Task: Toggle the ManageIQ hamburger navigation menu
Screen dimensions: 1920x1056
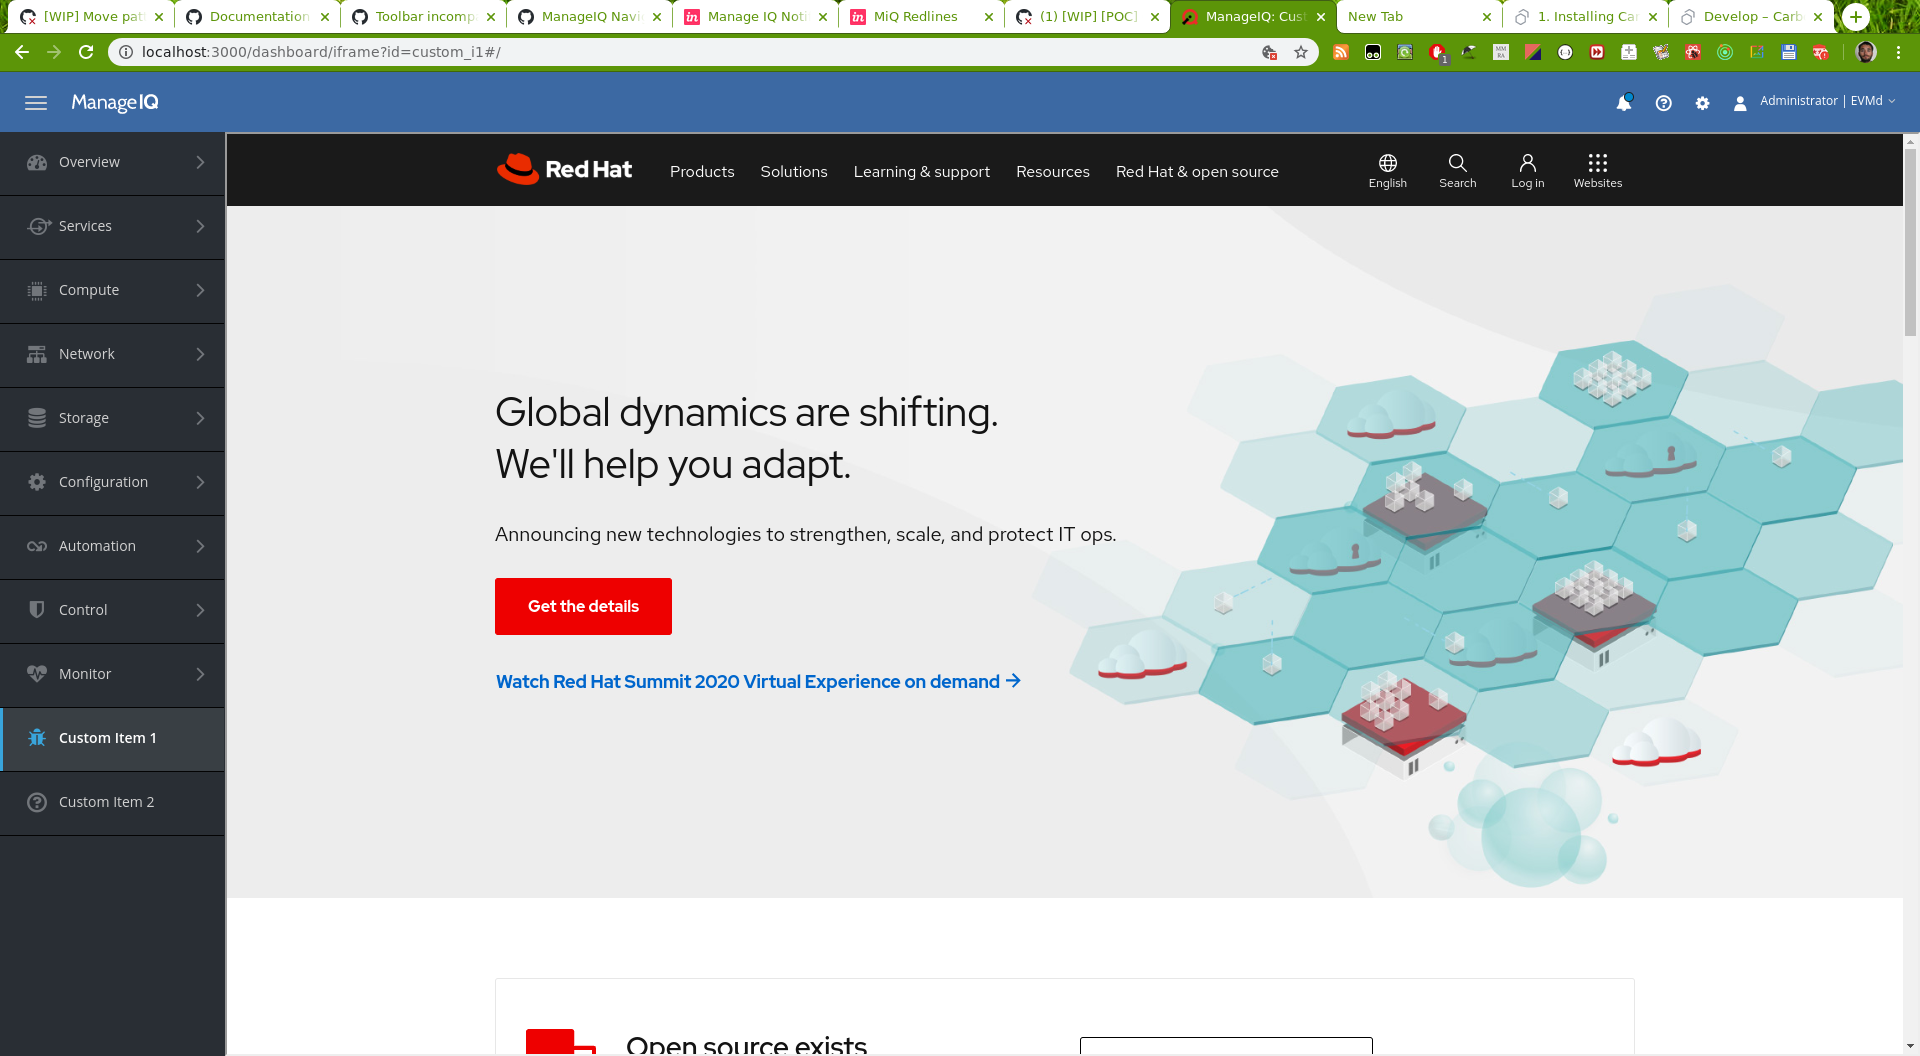Action: coord(36,103)
